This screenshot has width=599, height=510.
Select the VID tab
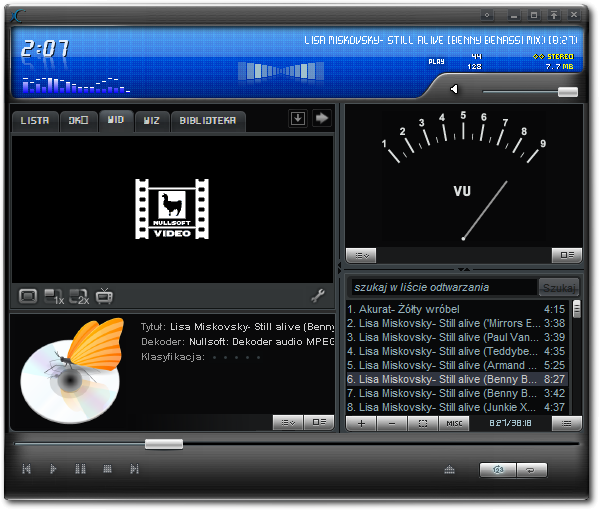116,120
